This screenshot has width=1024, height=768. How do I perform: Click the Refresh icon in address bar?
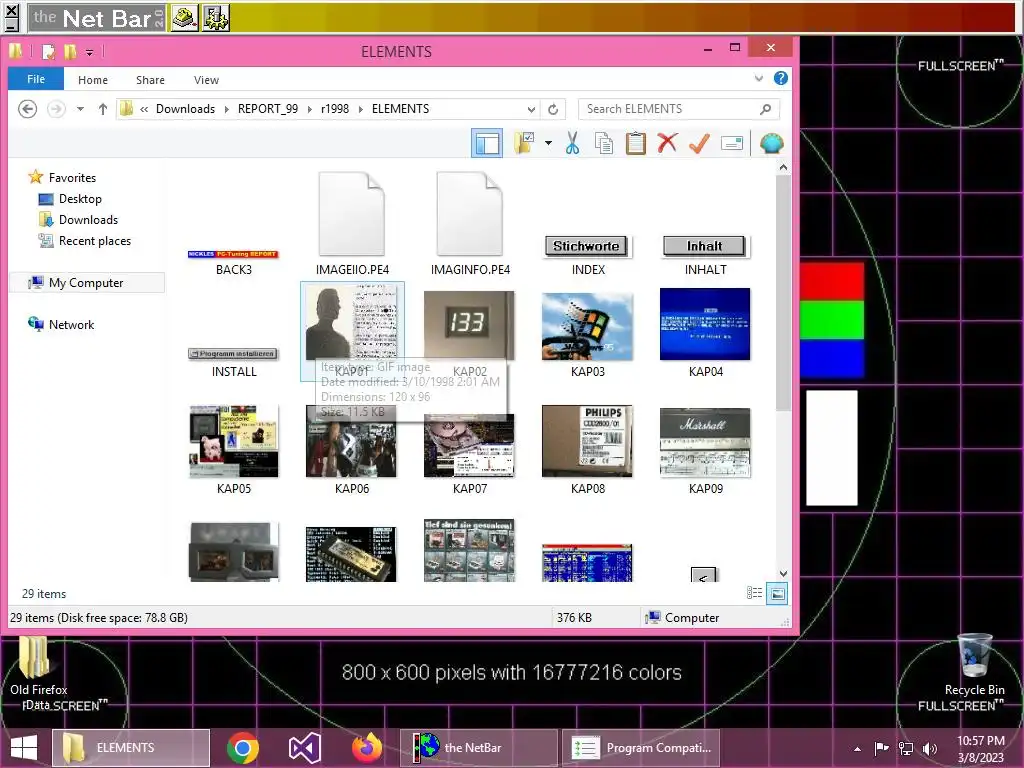(553, 109)
